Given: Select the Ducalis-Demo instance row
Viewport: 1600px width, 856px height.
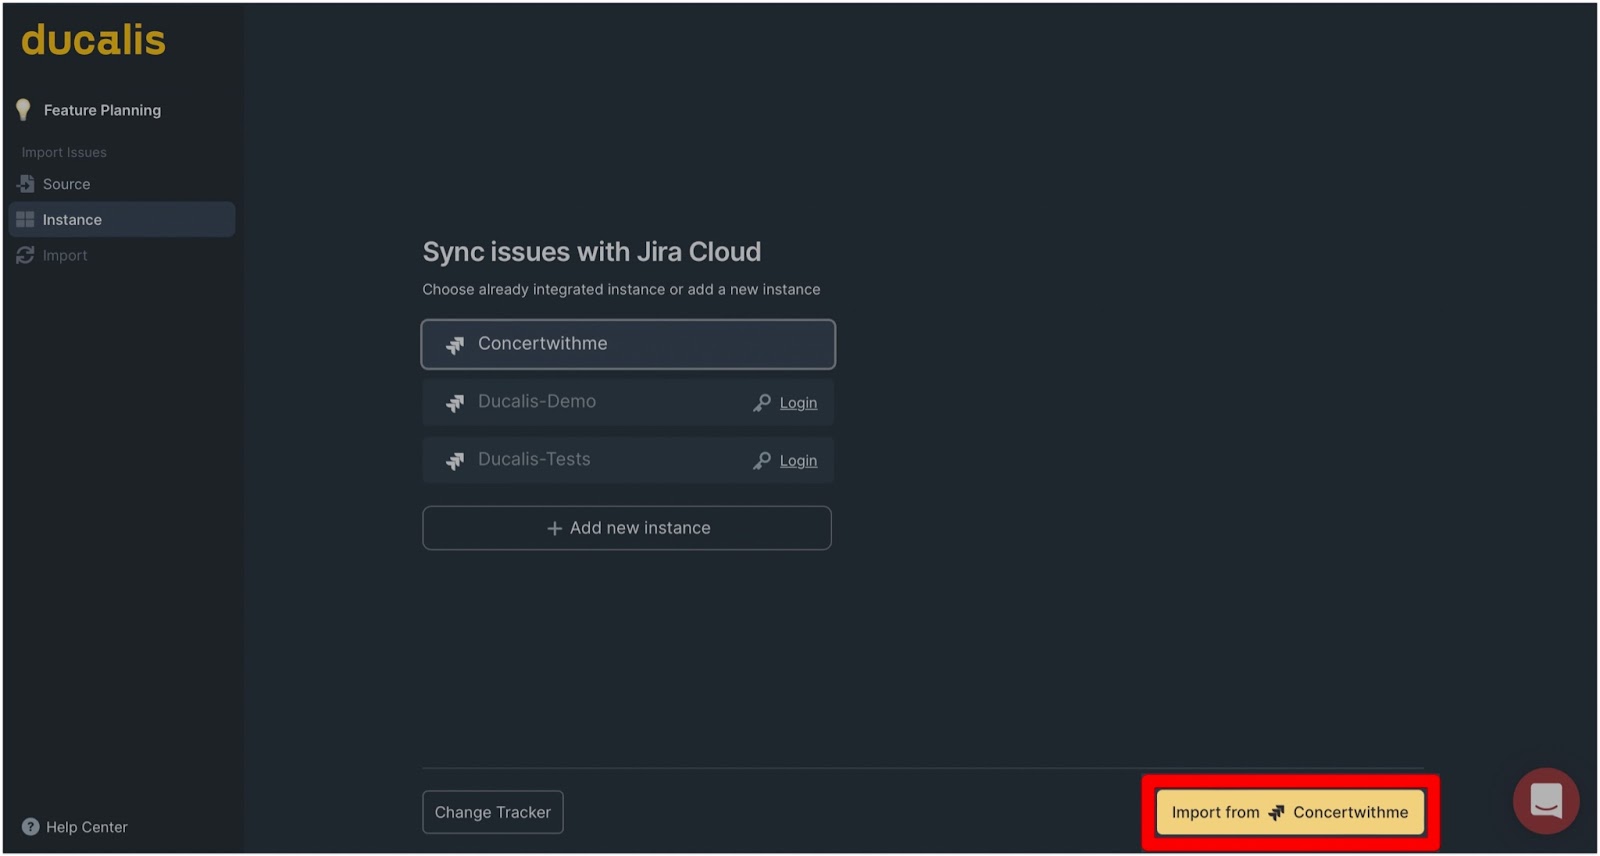Looking at the screenshot, I should coord(628,402).
